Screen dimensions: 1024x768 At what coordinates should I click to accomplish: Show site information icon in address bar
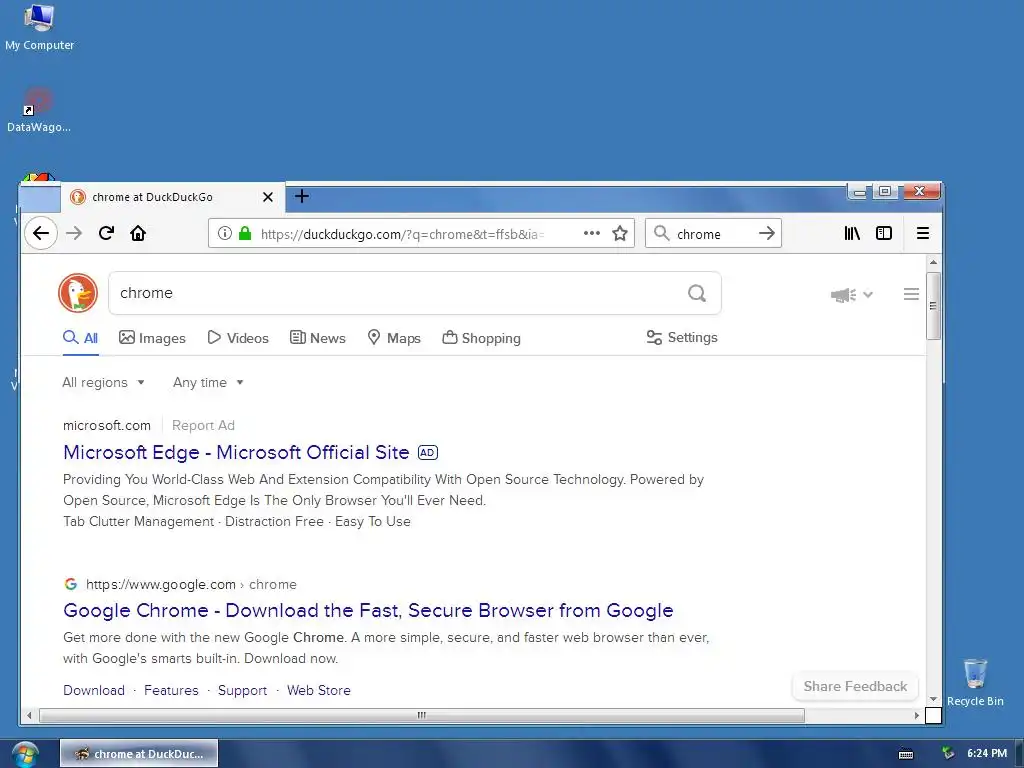tap(225, 233)
